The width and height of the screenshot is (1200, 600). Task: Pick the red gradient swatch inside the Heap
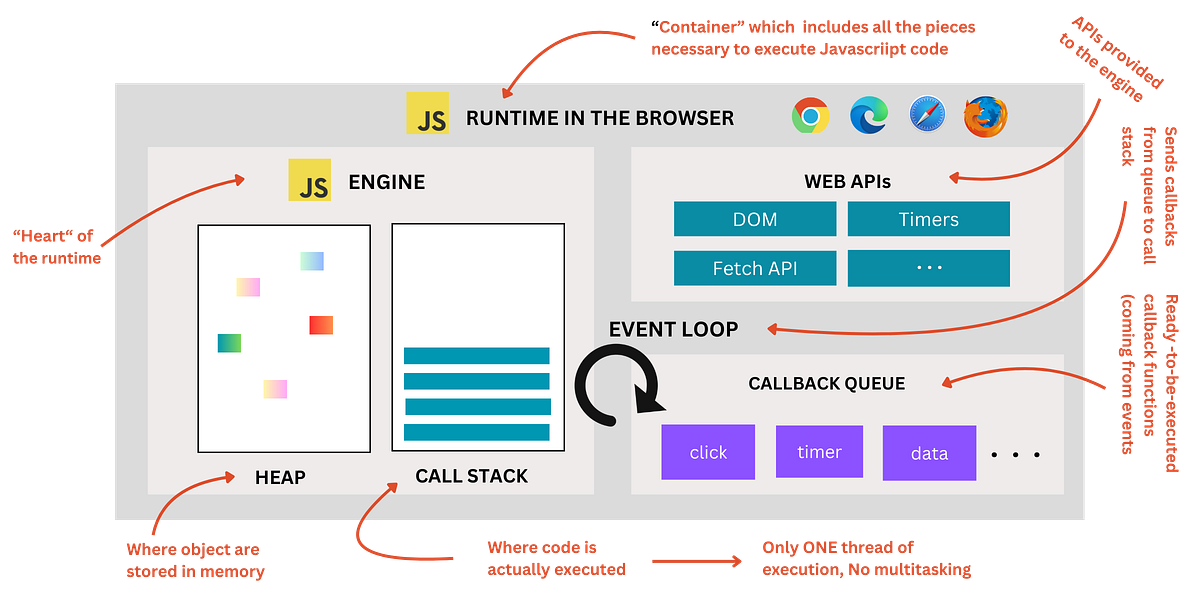(x=319, y=323)
